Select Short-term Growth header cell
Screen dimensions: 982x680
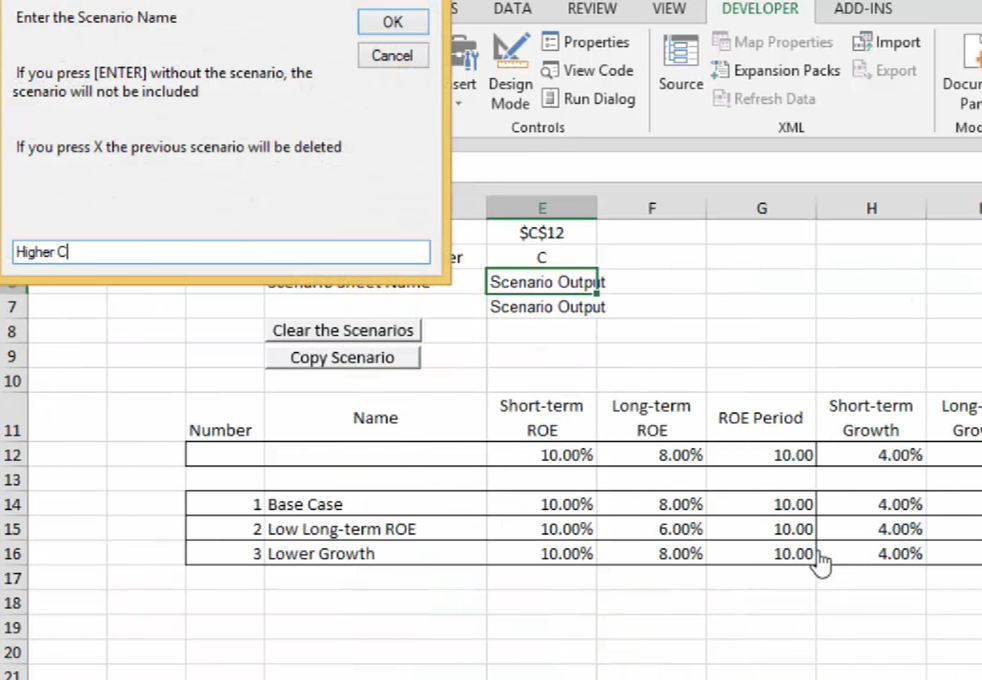pyautogui.click(x=871, y=418)
